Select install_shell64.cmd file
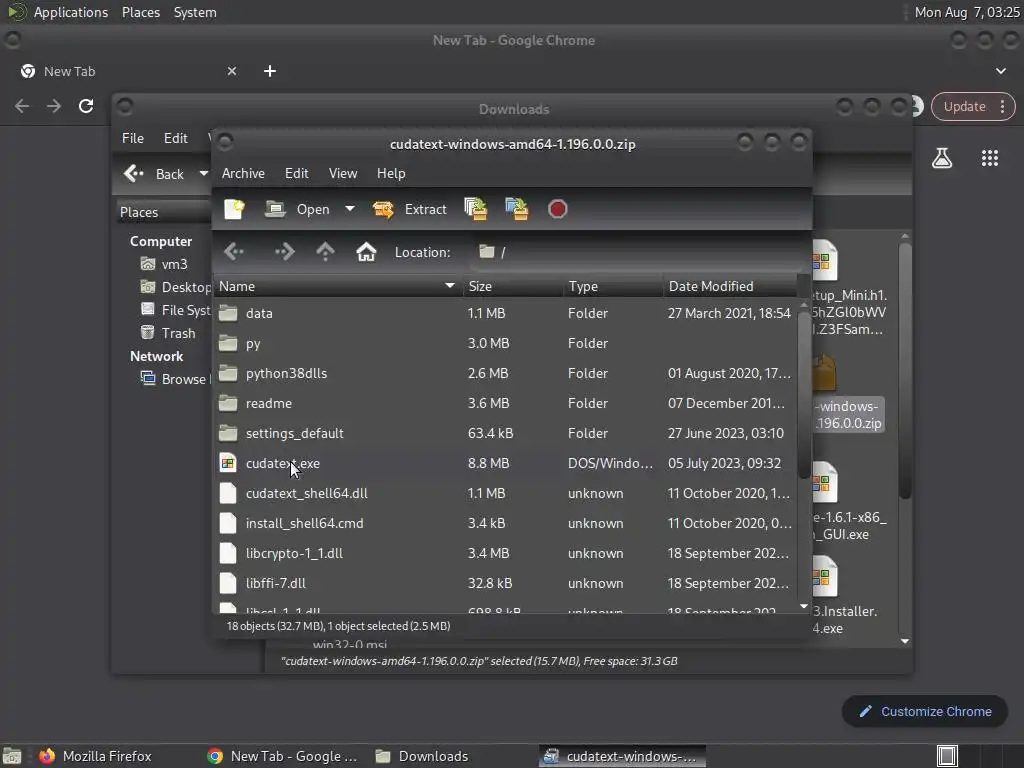The height and width of the screenshot is (768, 1024). (x=505, y=524)
